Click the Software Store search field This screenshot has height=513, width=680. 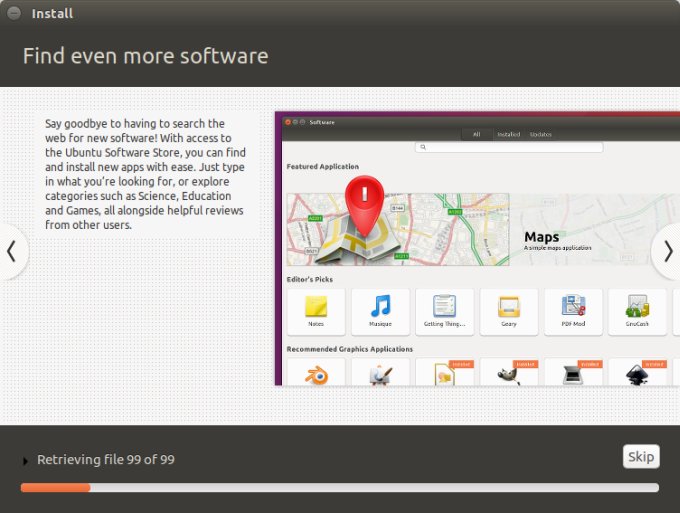510,147
